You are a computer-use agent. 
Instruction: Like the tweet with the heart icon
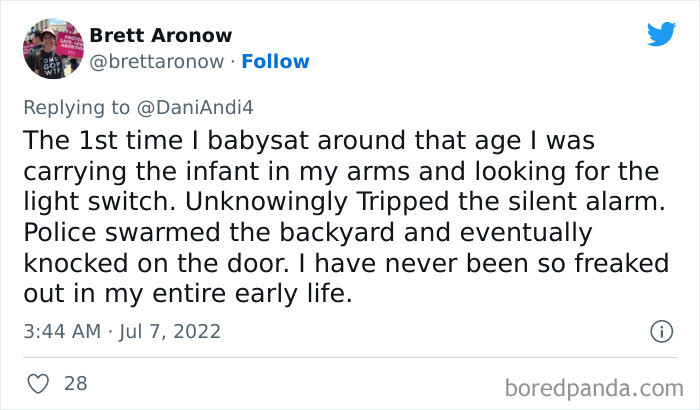pos(40,383)
